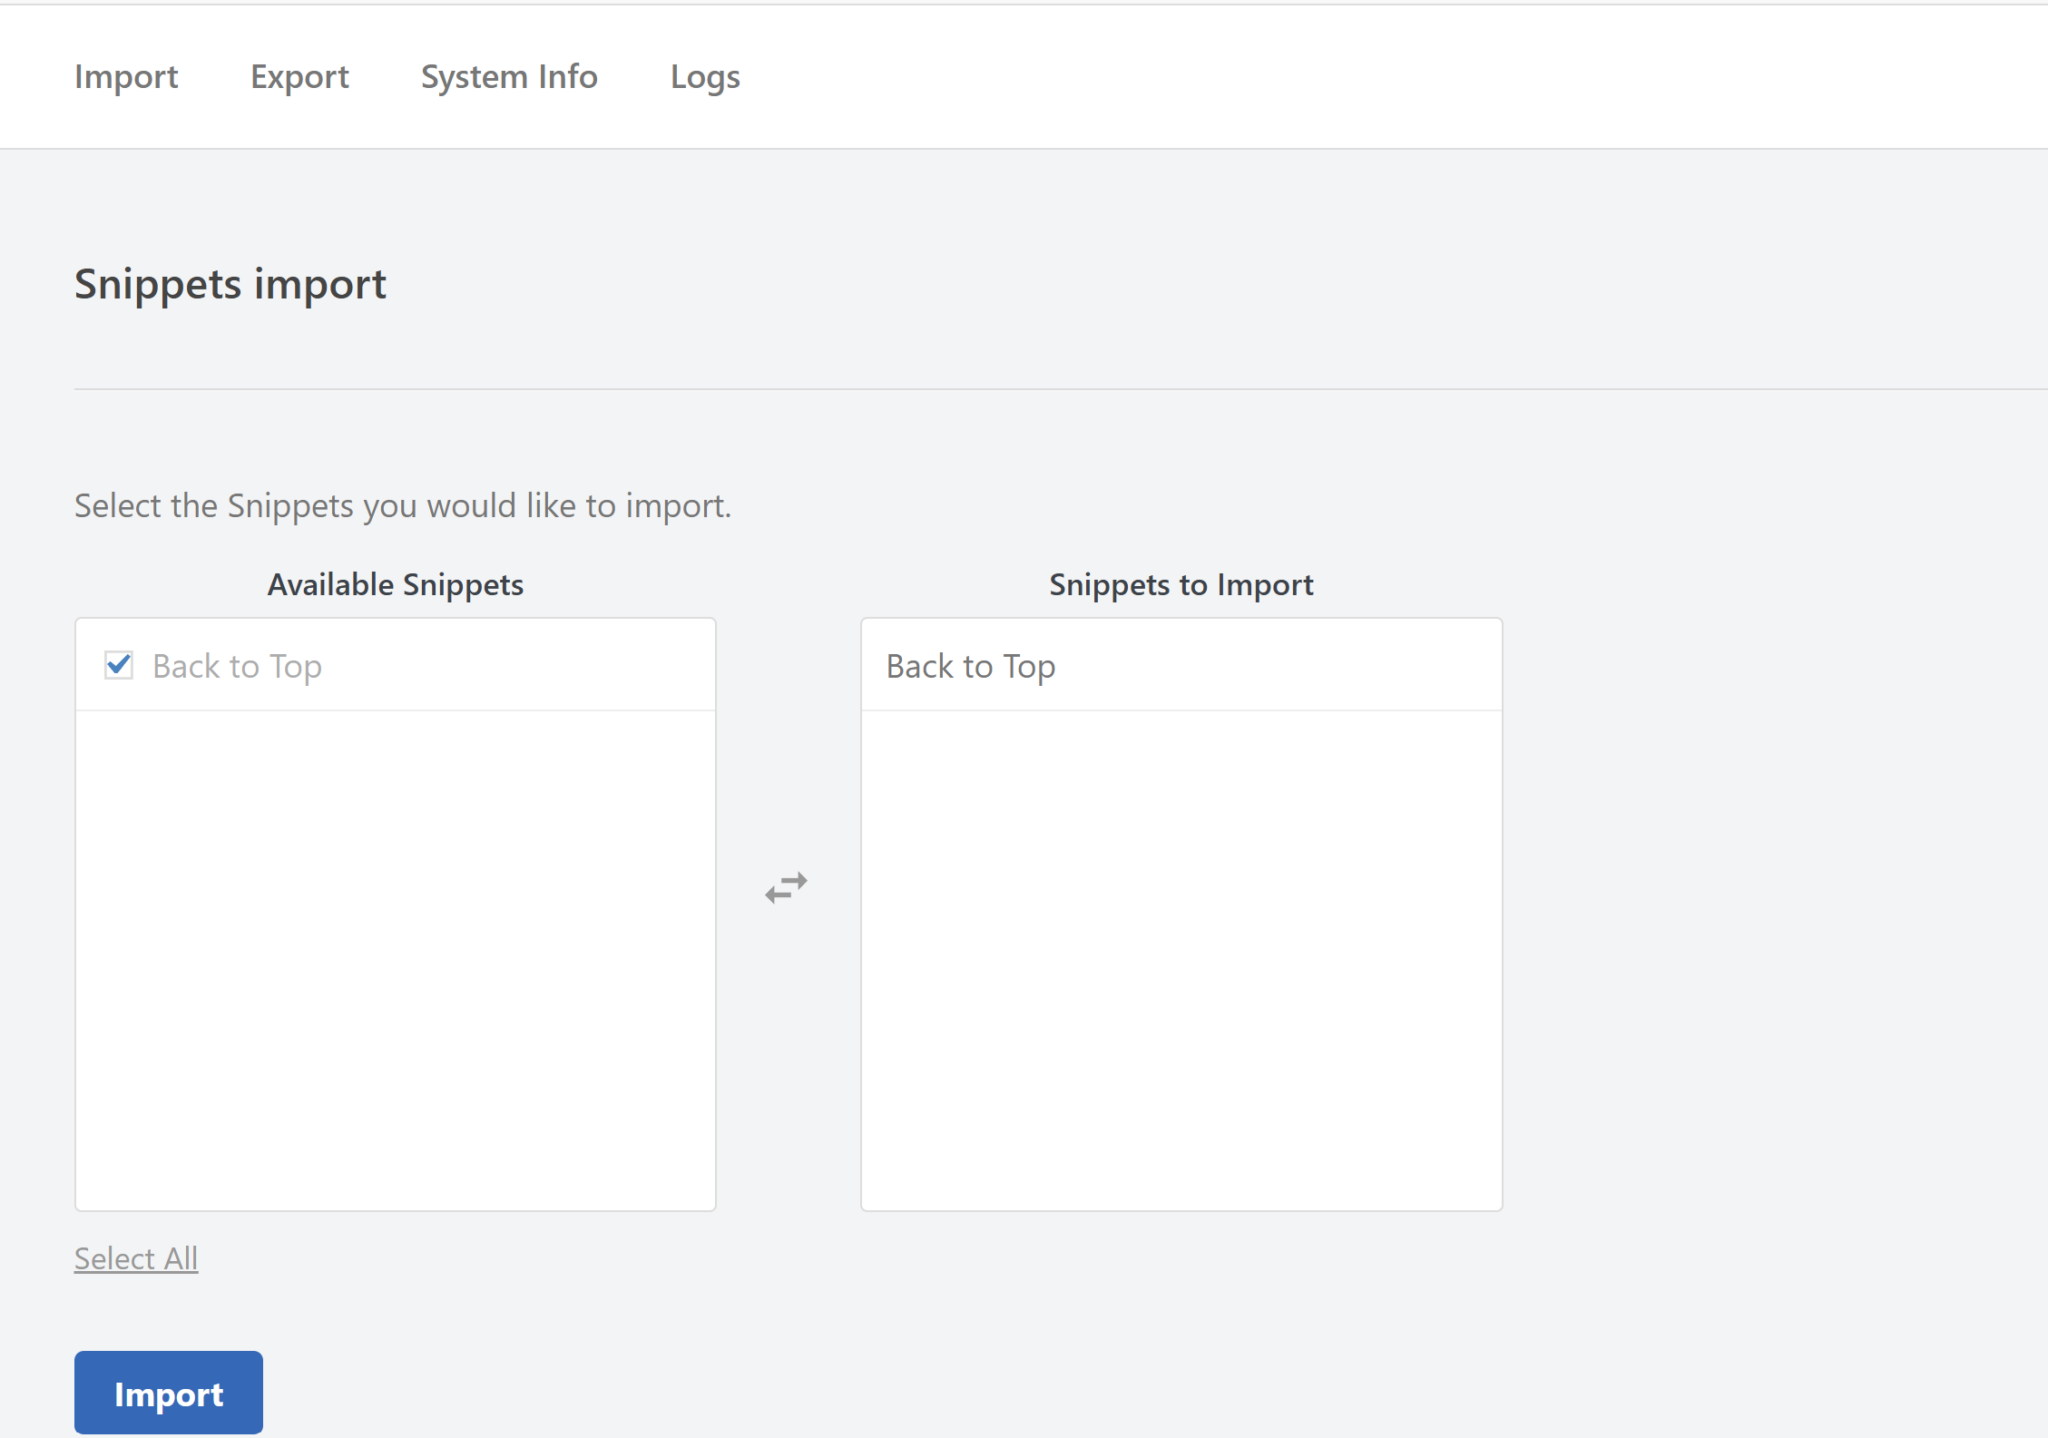Select the Back to Top entry in Available Snippets

pyautogui.click(x=237, y=665)
